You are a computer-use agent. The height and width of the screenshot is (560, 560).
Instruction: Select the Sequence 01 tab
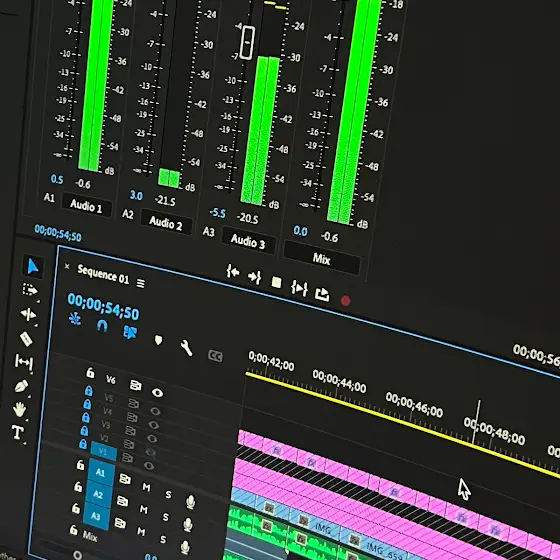(103, 275)
